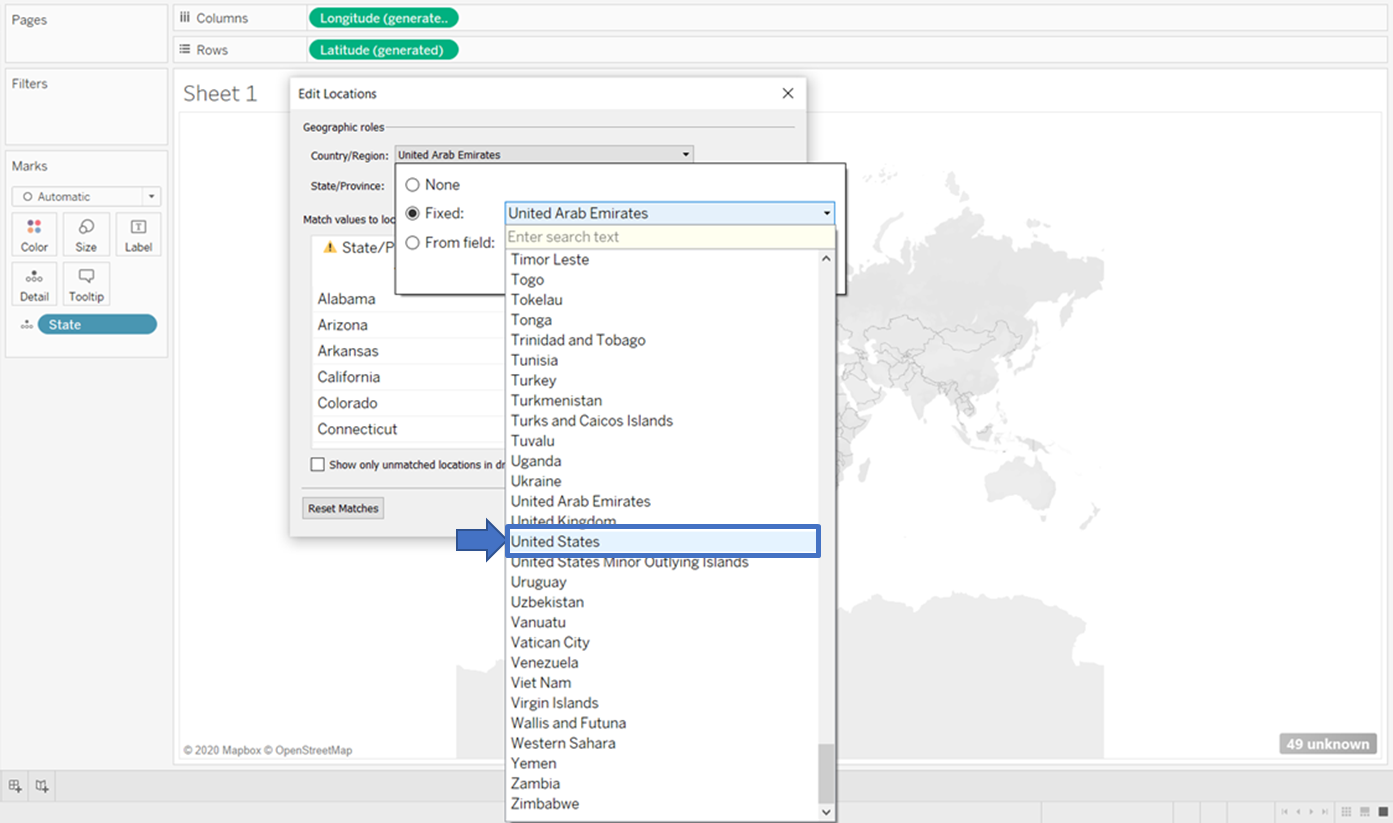Click the country search text field
Screen dimensions: 1393x823
coord(669,237)
